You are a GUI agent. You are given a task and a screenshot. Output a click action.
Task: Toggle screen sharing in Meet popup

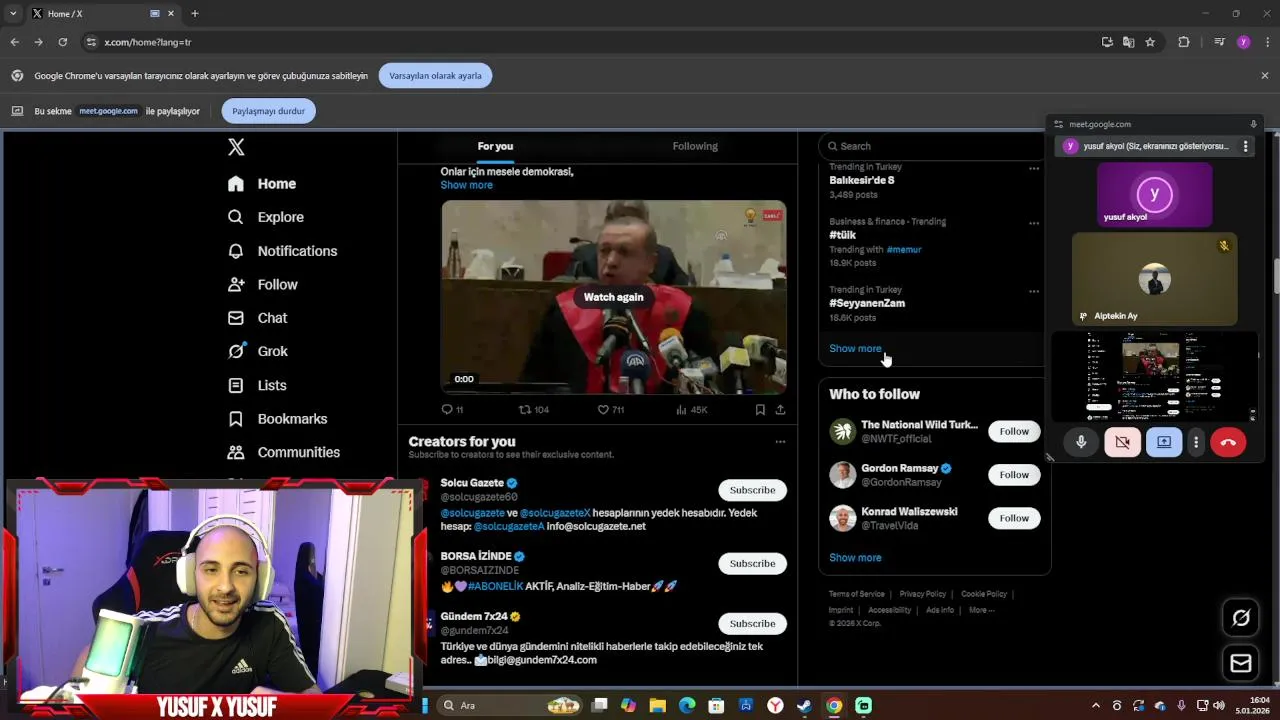(1164, 442)
